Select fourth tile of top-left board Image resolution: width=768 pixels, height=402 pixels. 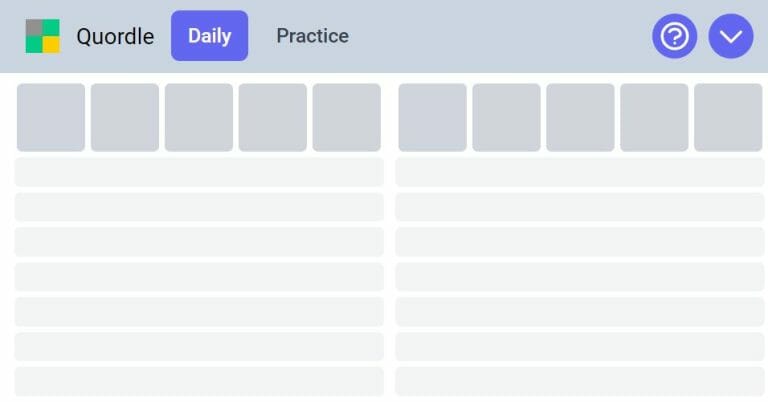click(x=273, y=118)
